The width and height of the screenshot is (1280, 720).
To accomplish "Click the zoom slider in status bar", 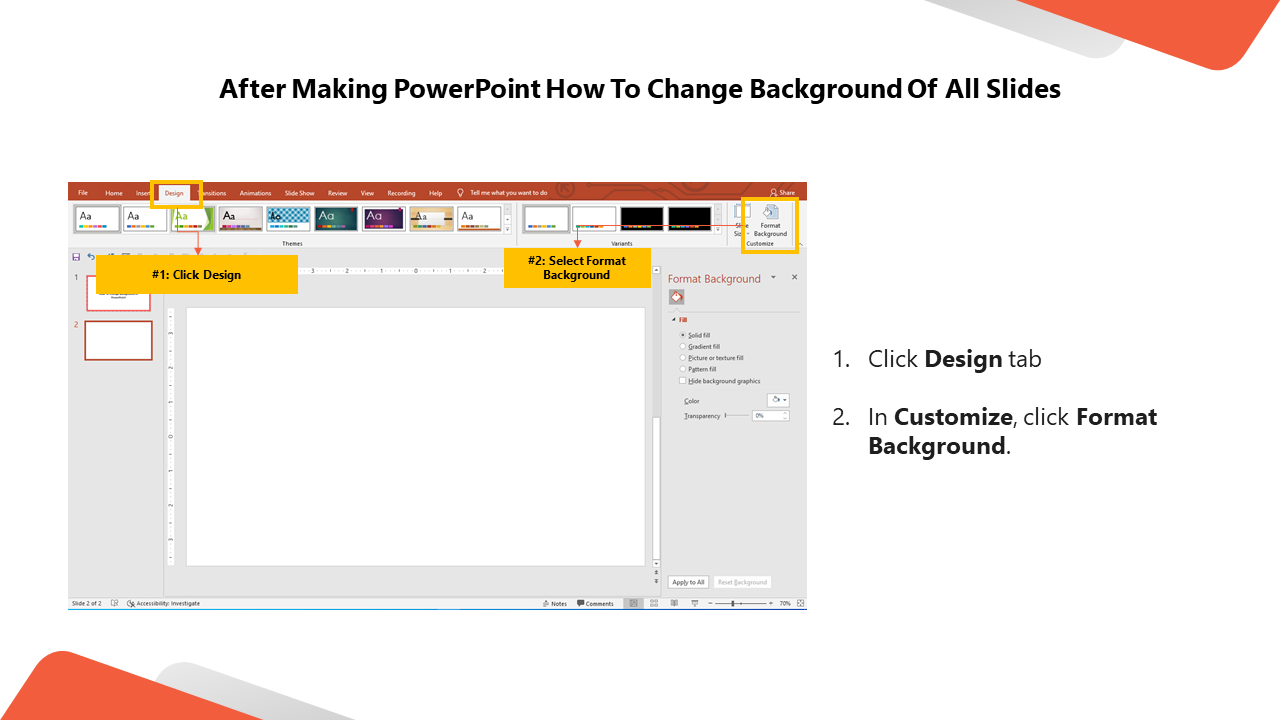I will coord(741,603).
